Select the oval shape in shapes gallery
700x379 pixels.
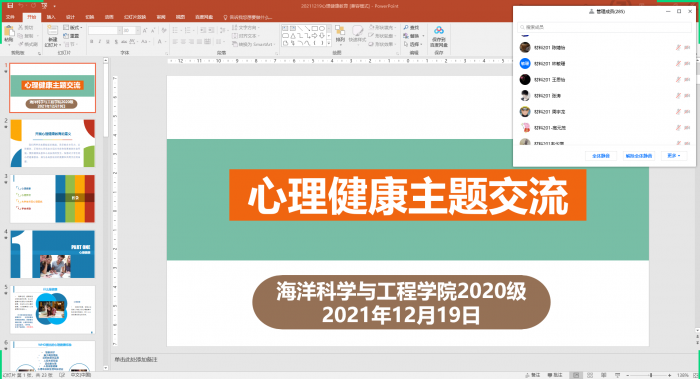(322, 28)
